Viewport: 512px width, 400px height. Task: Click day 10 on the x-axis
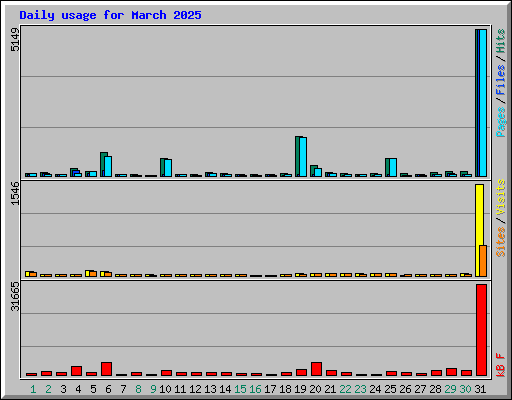(165, 389)
